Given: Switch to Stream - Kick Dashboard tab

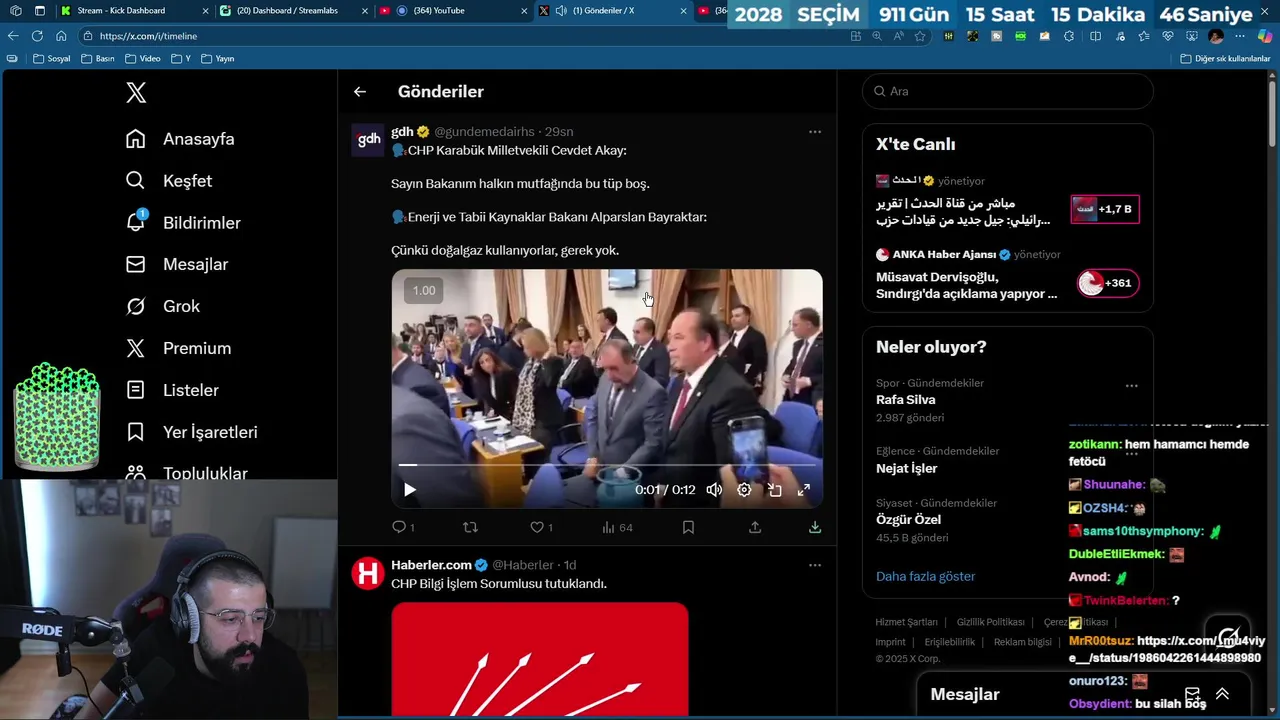Looking at the screenshot, I should [134, 11].
